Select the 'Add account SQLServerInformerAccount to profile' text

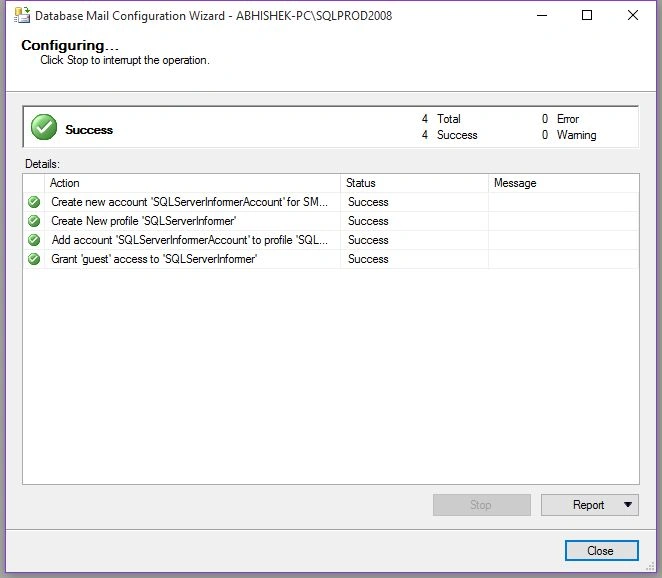[190, 240]
